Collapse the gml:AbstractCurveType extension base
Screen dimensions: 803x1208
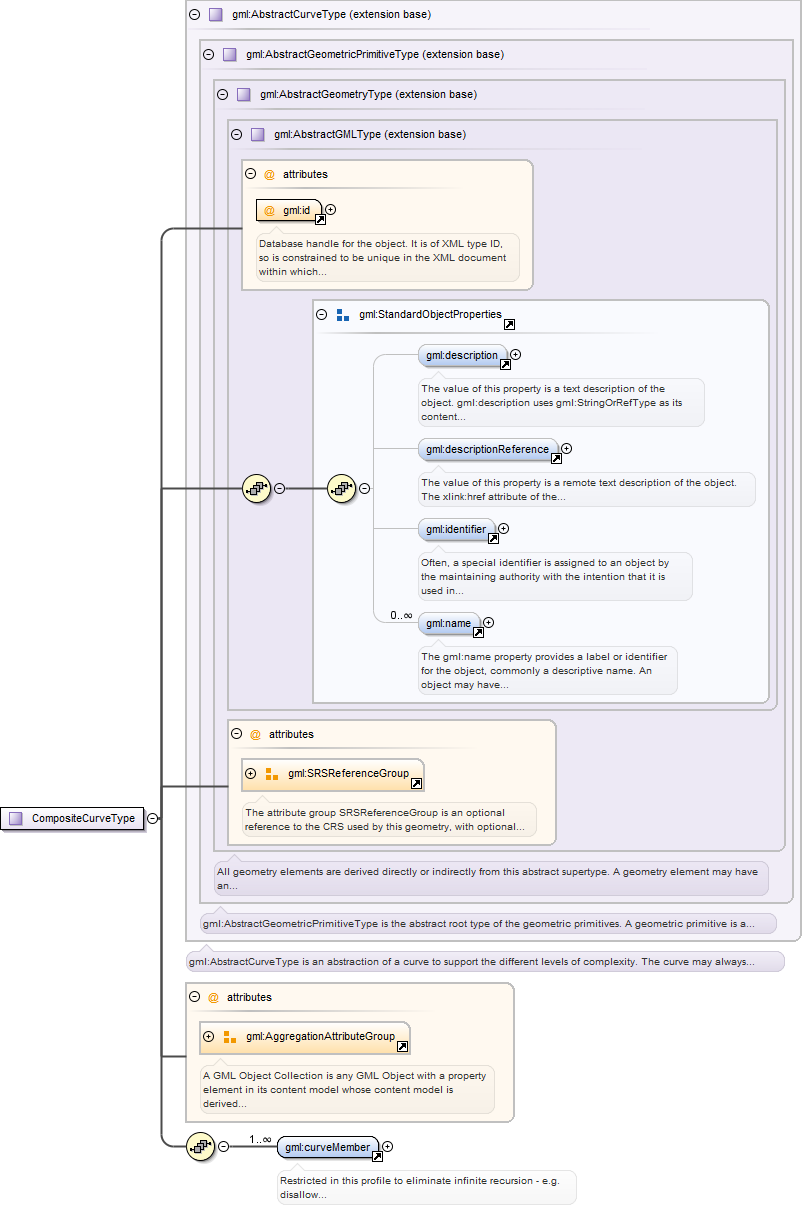pos(194,14)
